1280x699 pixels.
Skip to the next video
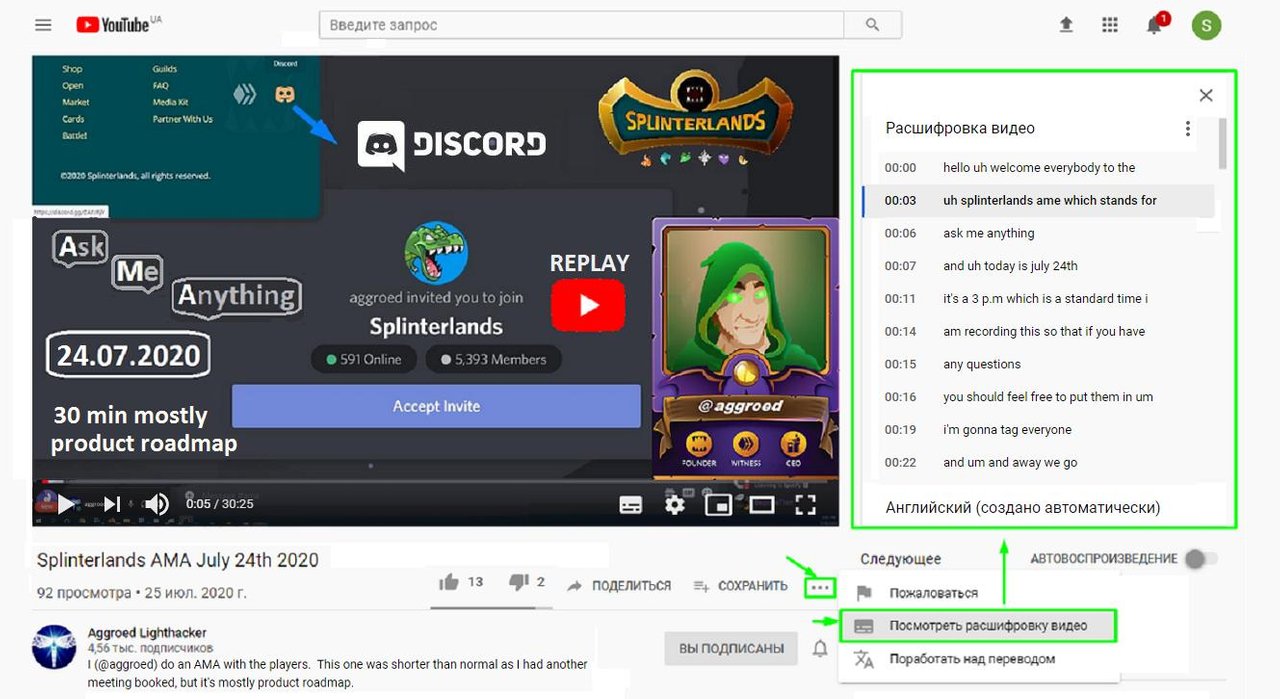coord(112,504)
